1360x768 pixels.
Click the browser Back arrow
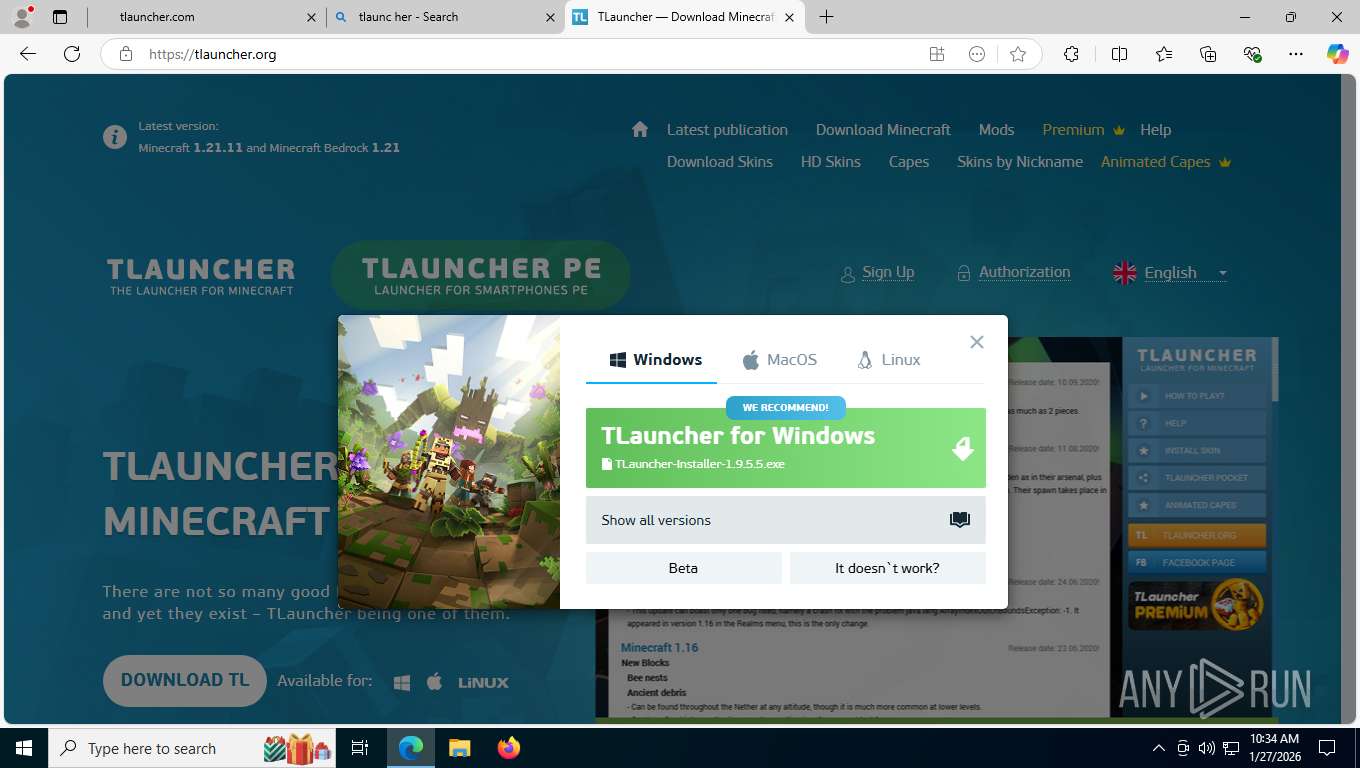click(x=28, y=54)
